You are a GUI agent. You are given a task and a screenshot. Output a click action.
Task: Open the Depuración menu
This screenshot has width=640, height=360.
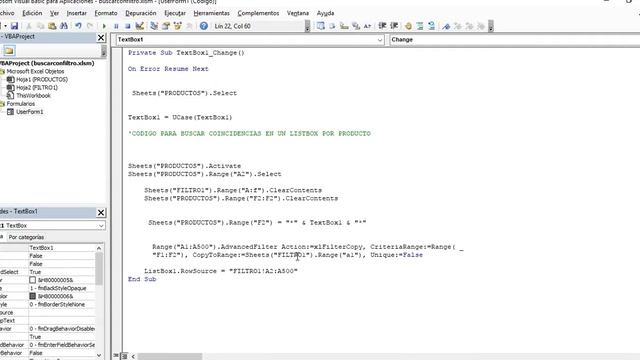click(141, 13)
